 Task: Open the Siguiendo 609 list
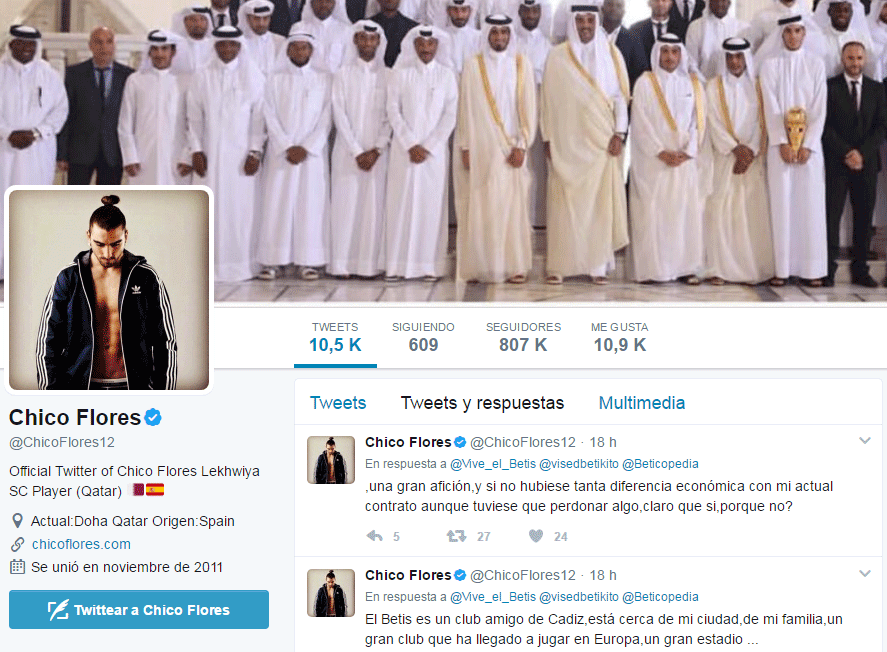423,338
